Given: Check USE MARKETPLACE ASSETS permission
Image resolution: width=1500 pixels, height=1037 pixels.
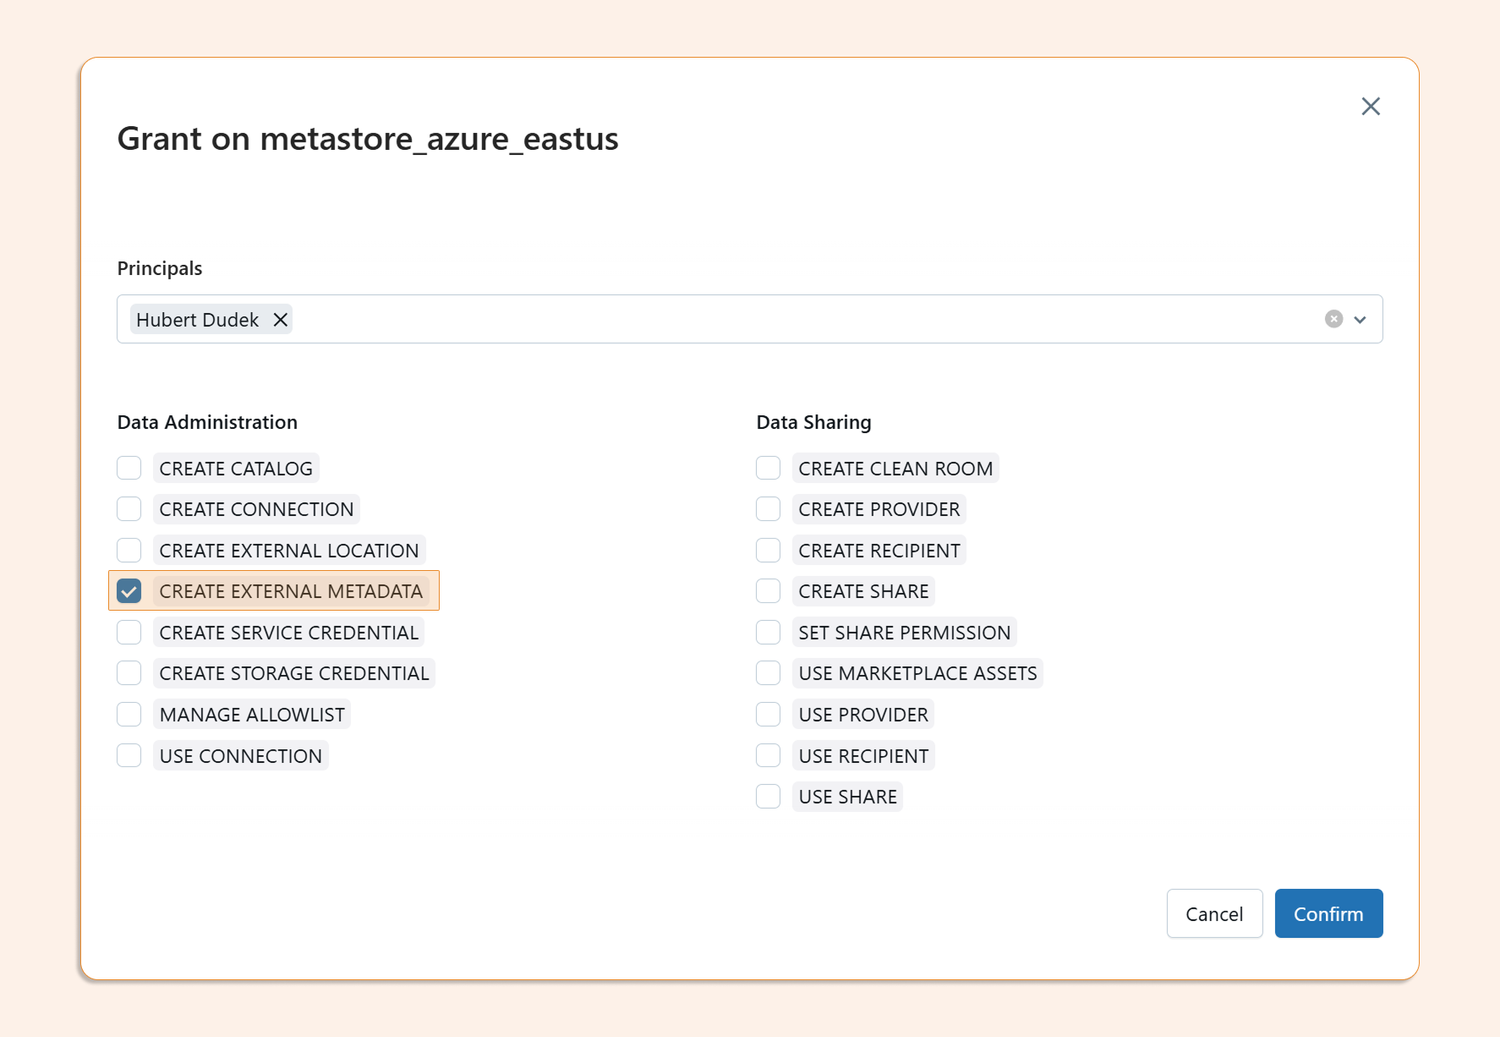Looking at the screenshot, I should (x=768, y=673).
